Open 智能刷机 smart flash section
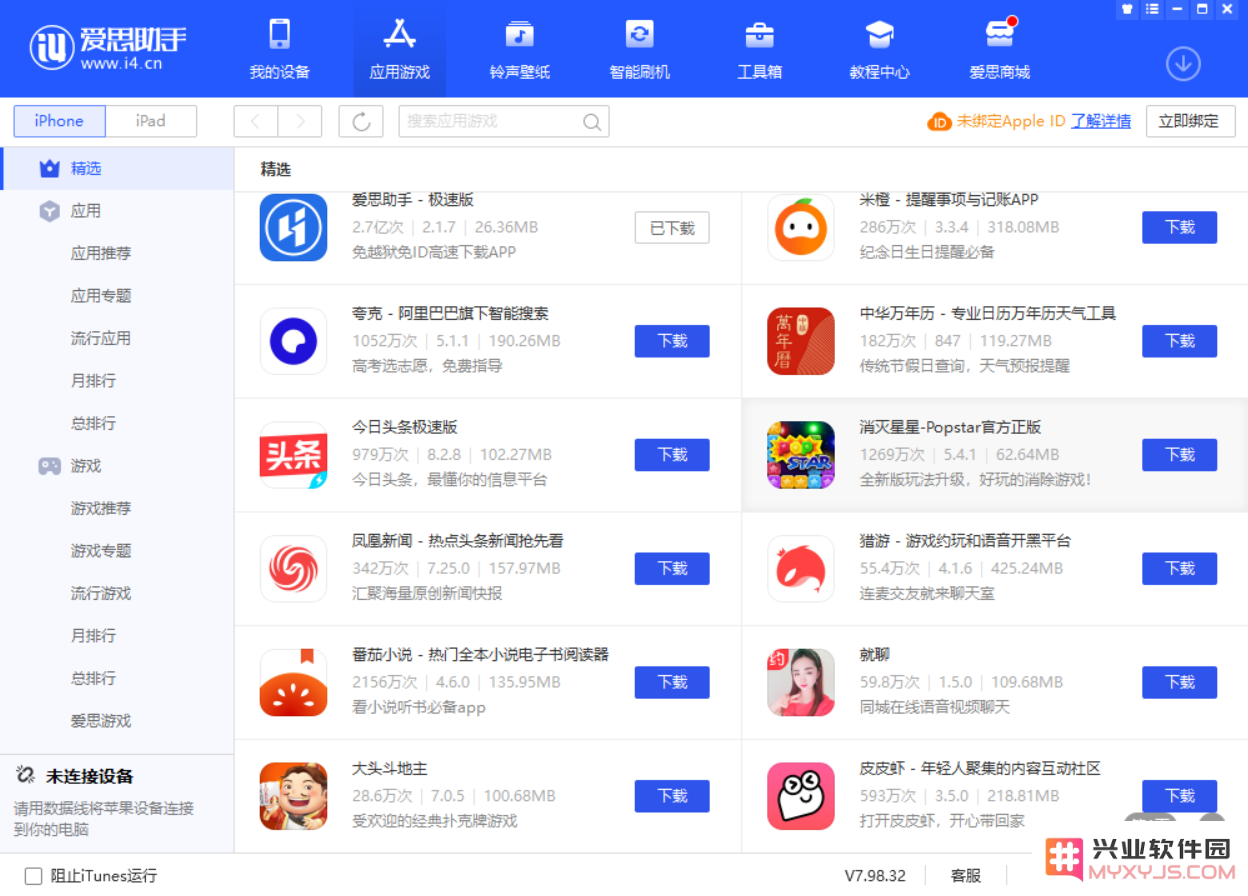The width and height of the screenshot is (1248, 896). (640, 48)
